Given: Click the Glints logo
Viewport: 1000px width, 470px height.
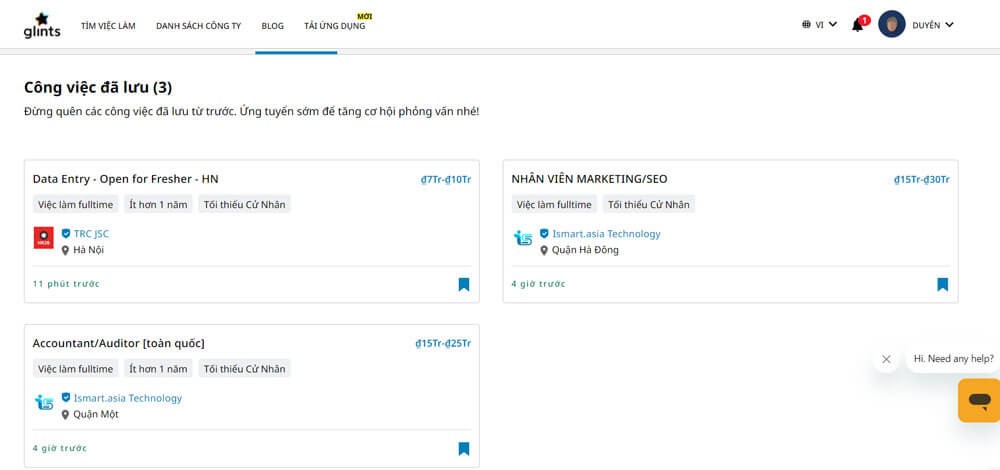Looking at the screenshot, I should [x=42, y=25].
